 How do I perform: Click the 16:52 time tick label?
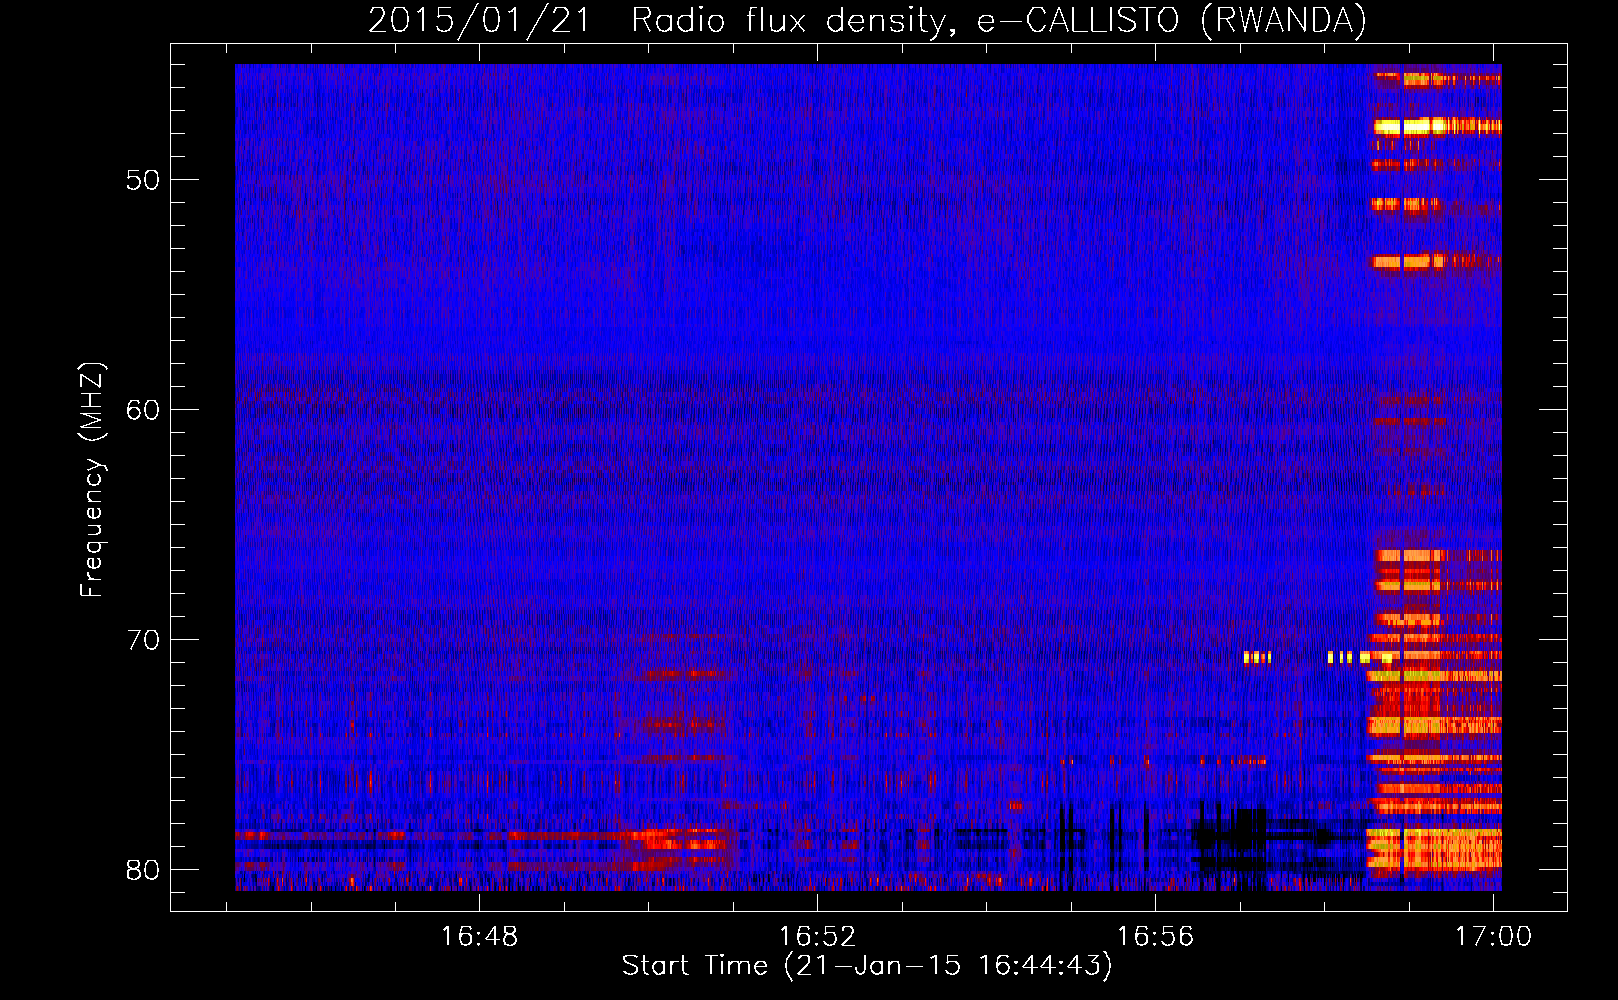click(817, 936)
